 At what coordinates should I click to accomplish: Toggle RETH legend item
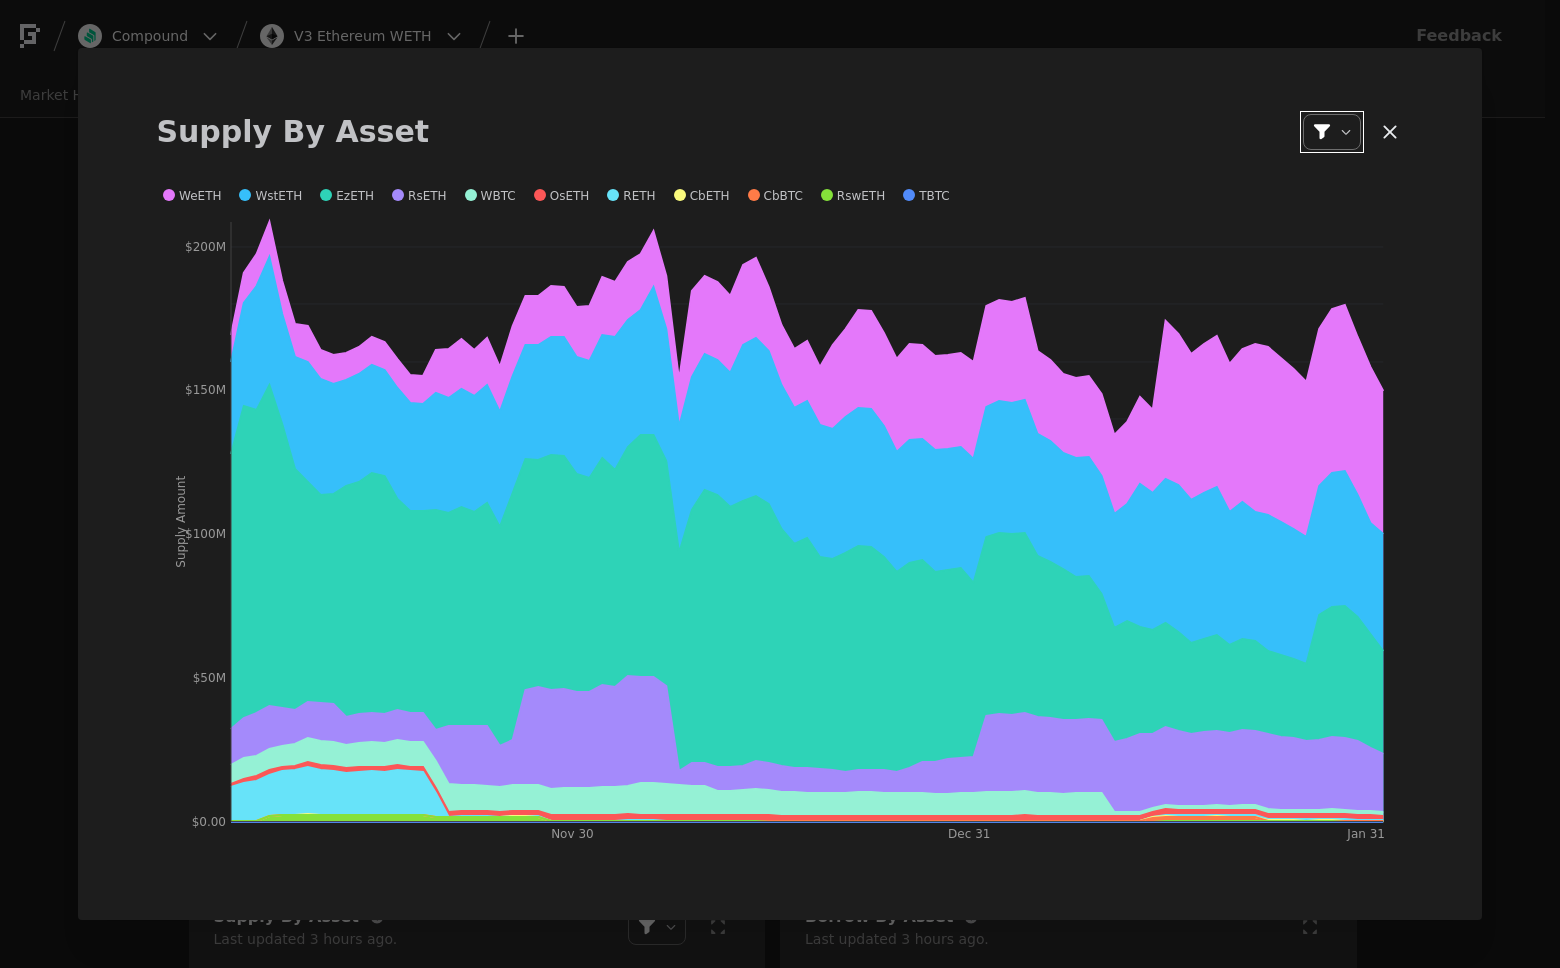(631, 196)
